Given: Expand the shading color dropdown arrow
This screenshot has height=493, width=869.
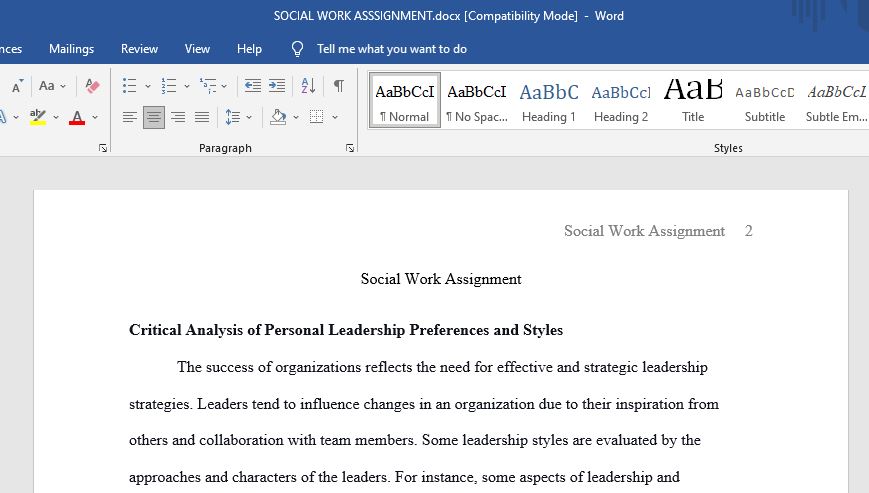Looking at the screenshot, I should [x=296, y=117].
